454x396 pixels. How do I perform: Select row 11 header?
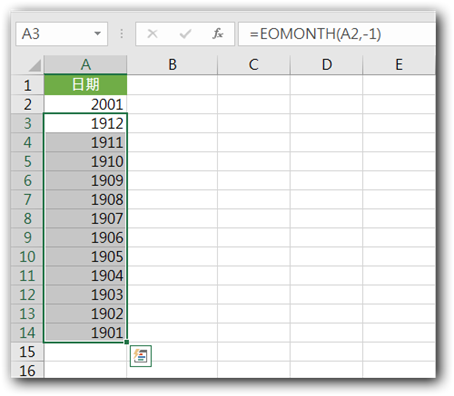(x=27, y=275)
